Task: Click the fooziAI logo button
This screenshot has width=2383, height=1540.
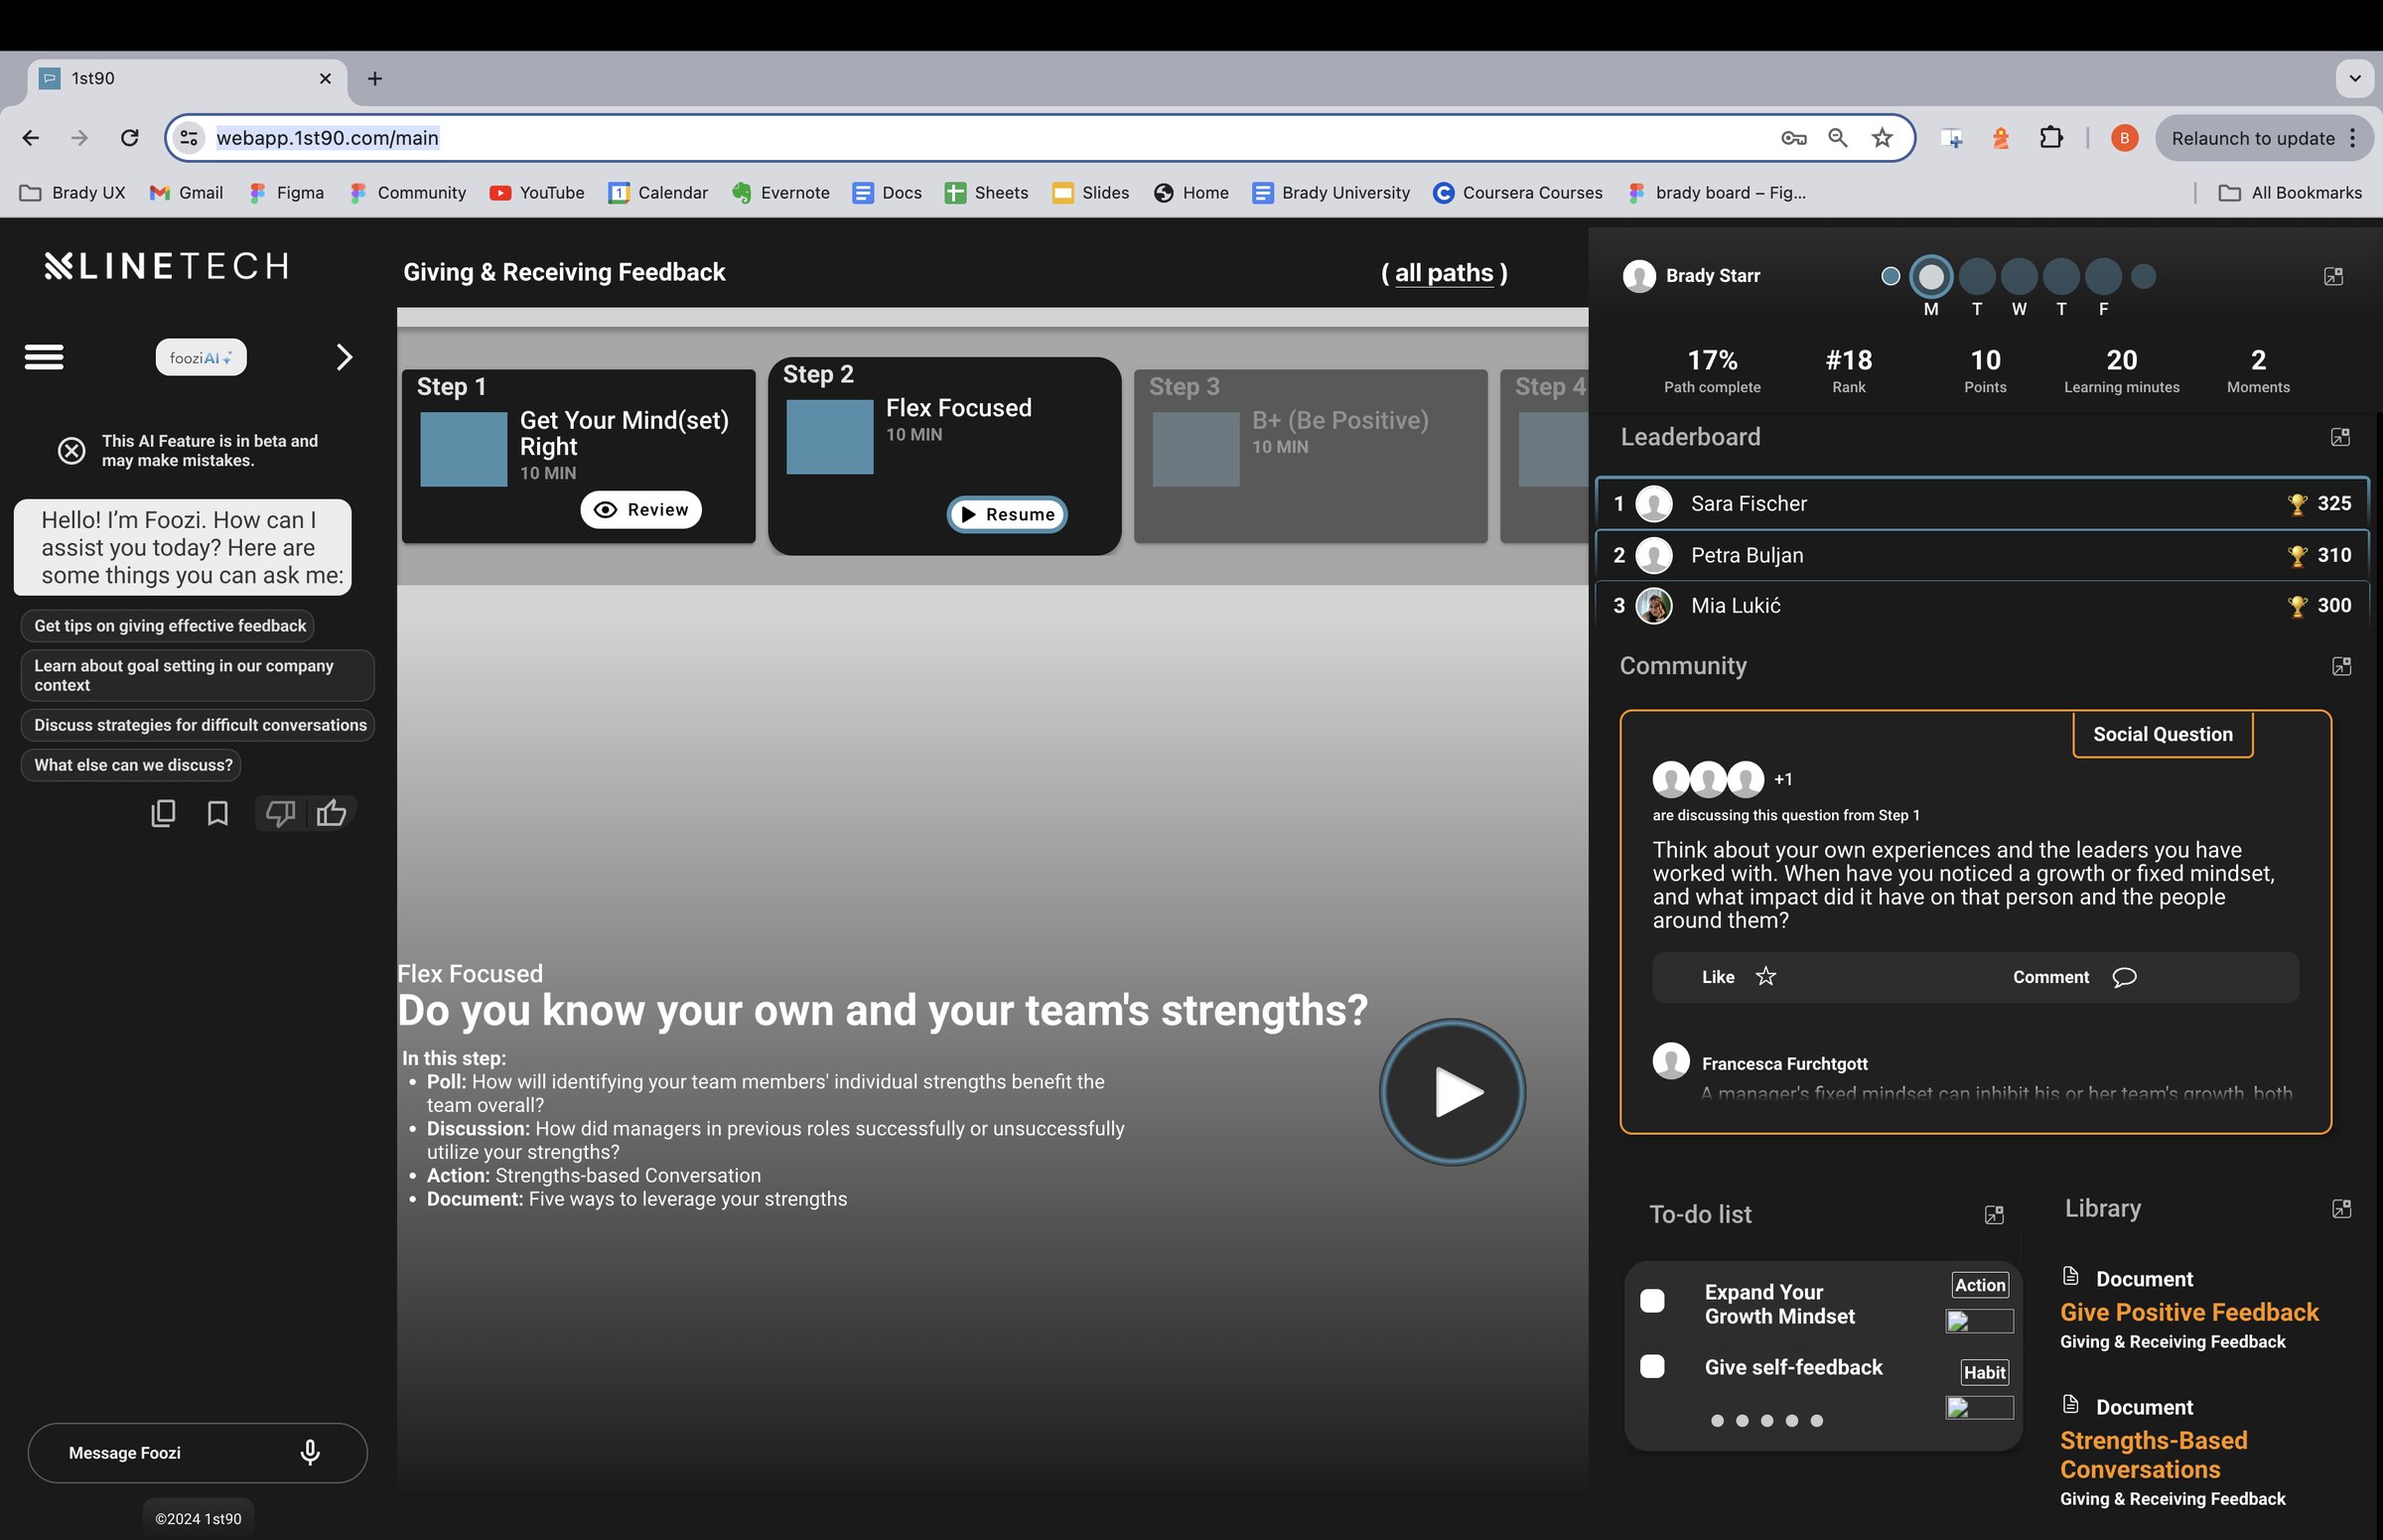Action: (201, 357)
